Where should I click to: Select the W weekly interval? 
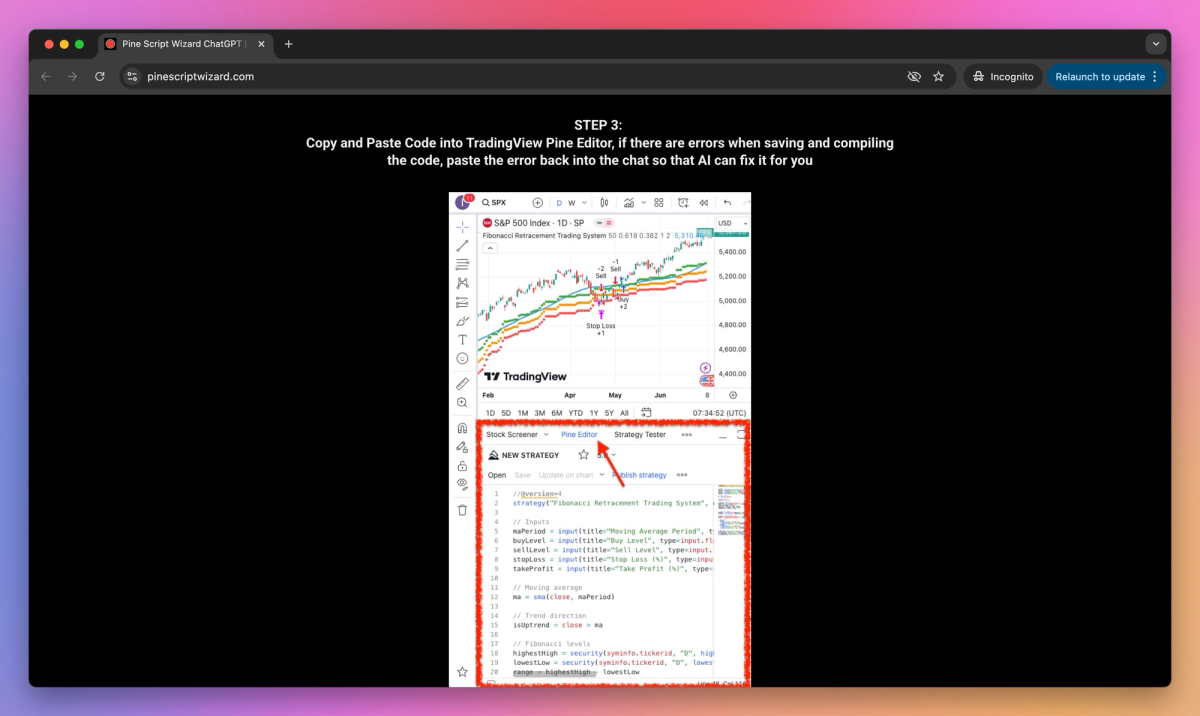[x=572, y=202]
